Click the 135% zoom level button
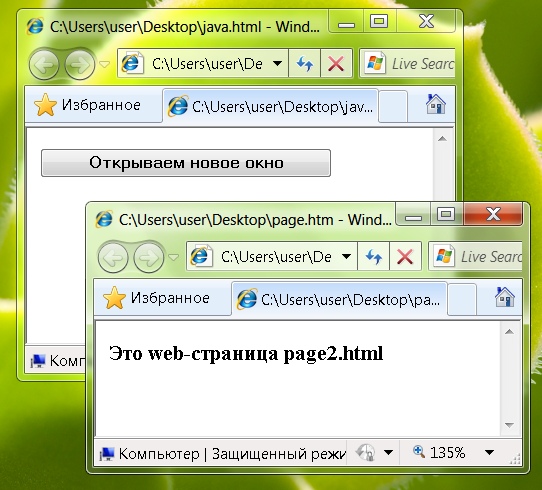Viewport: 542px width, 490px height. (439, 452)
